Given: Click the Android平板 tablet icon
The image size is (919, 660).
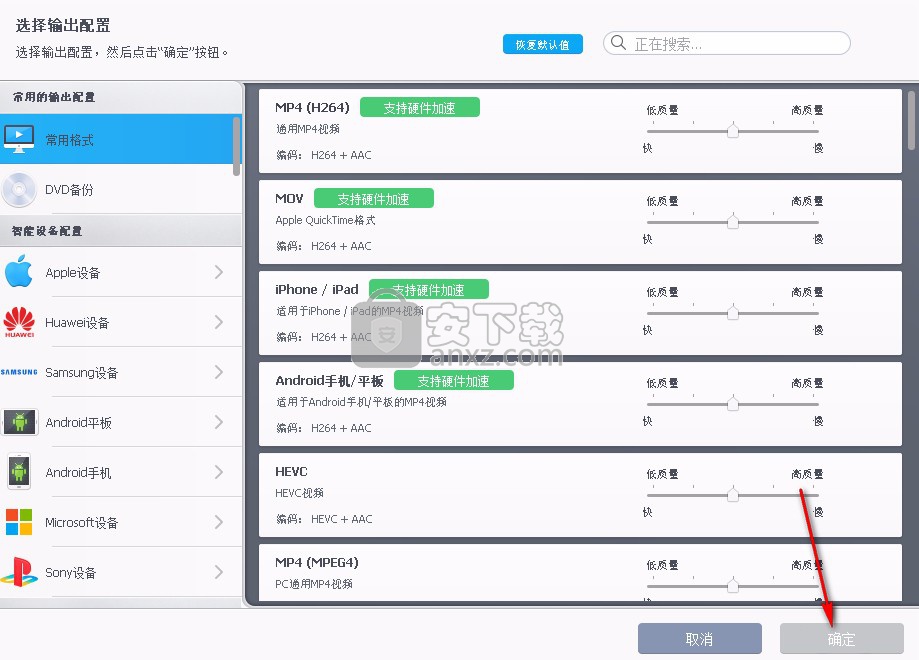Looking at the screenshot, I should coord(20,422).
